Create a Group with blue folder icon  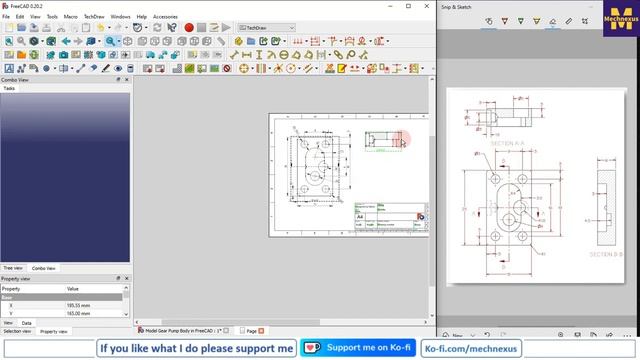tap(251, 41)
